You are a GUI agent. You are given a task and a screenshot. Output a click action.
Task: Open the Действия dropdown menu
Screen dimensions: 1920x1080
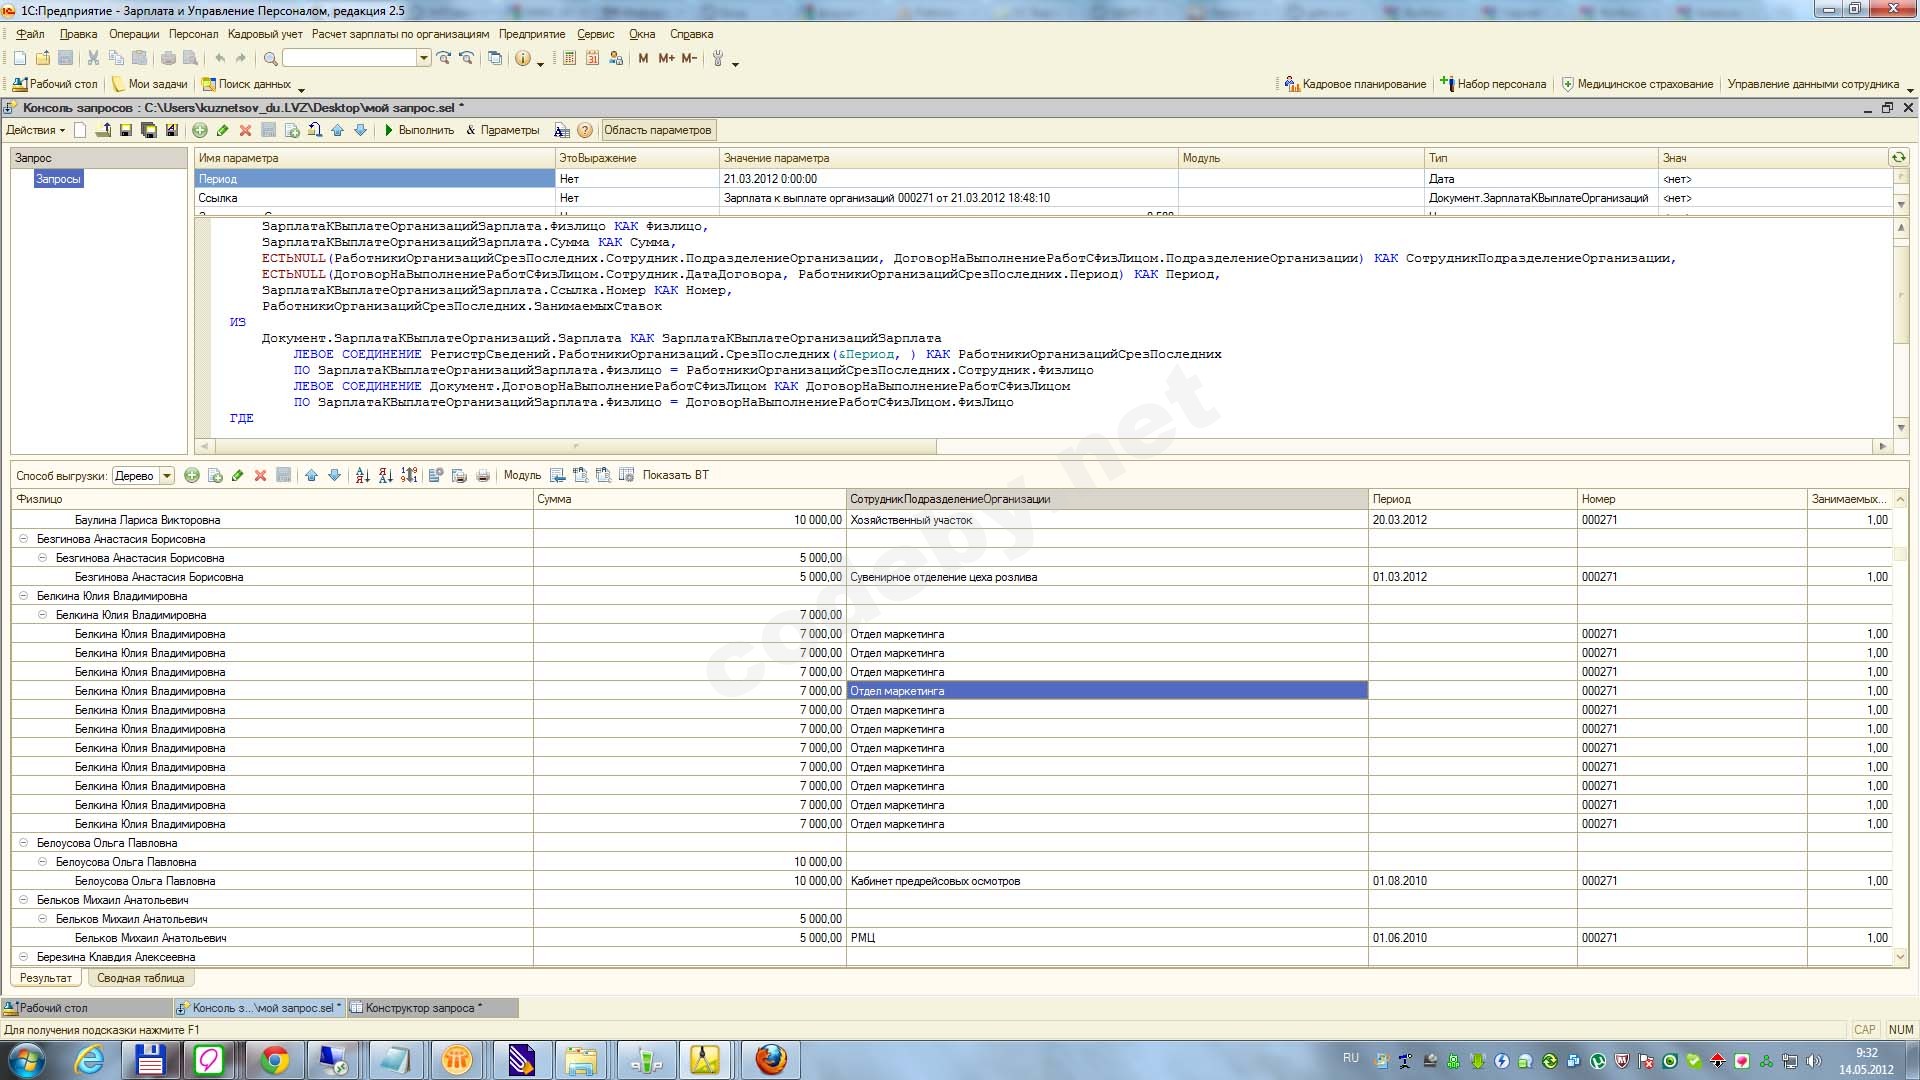click(35, 130)
